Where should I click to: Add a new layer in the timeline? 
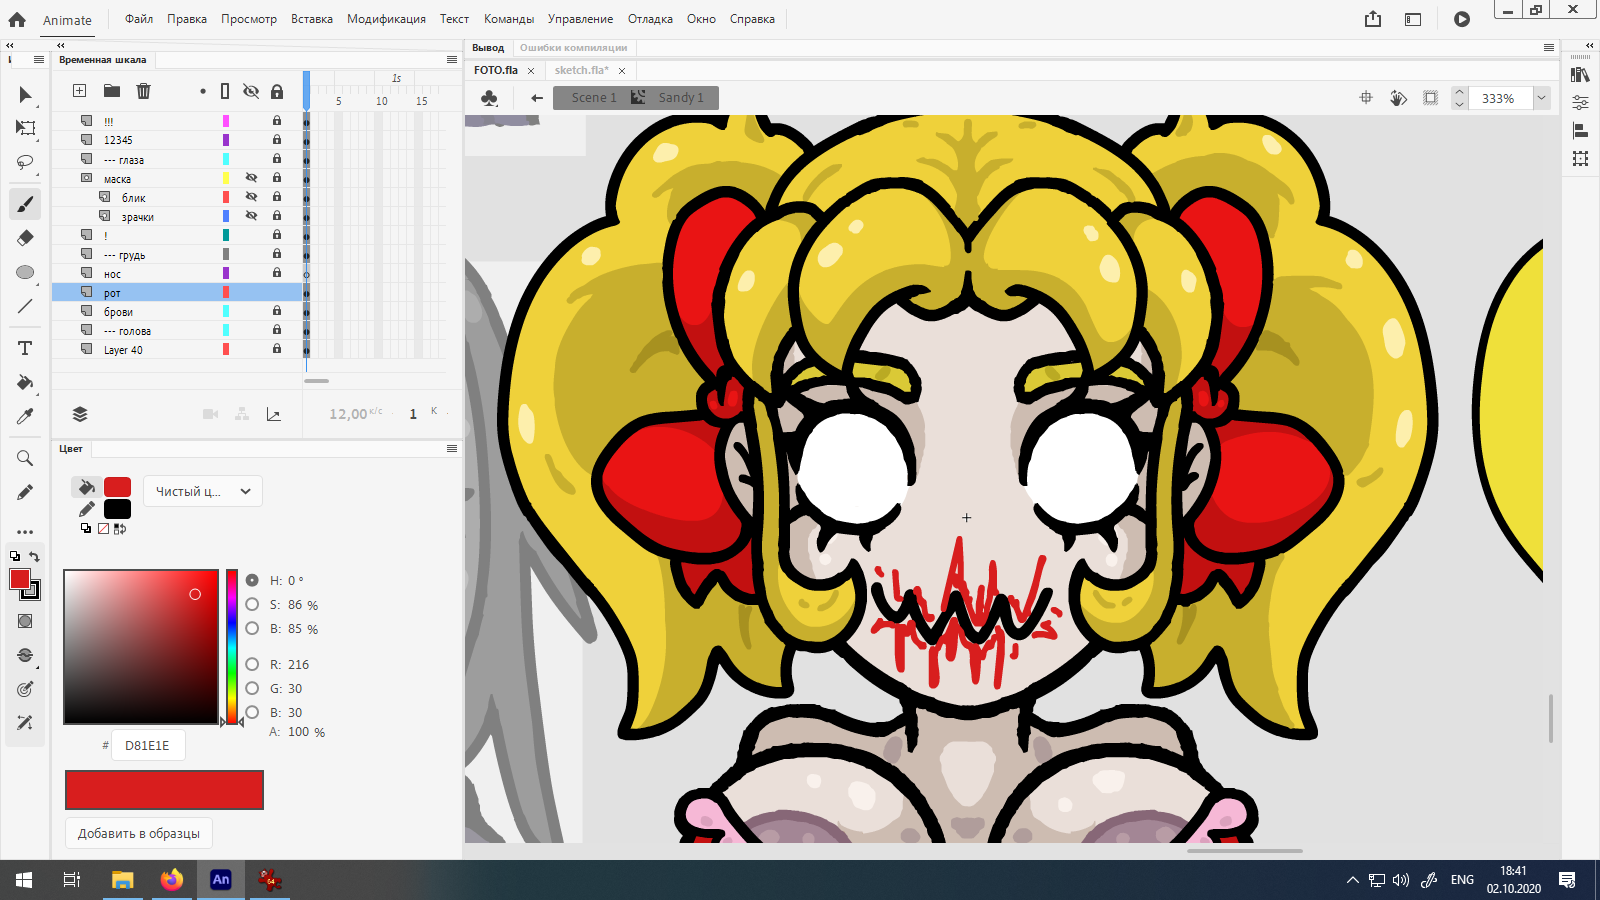point(80,91)
